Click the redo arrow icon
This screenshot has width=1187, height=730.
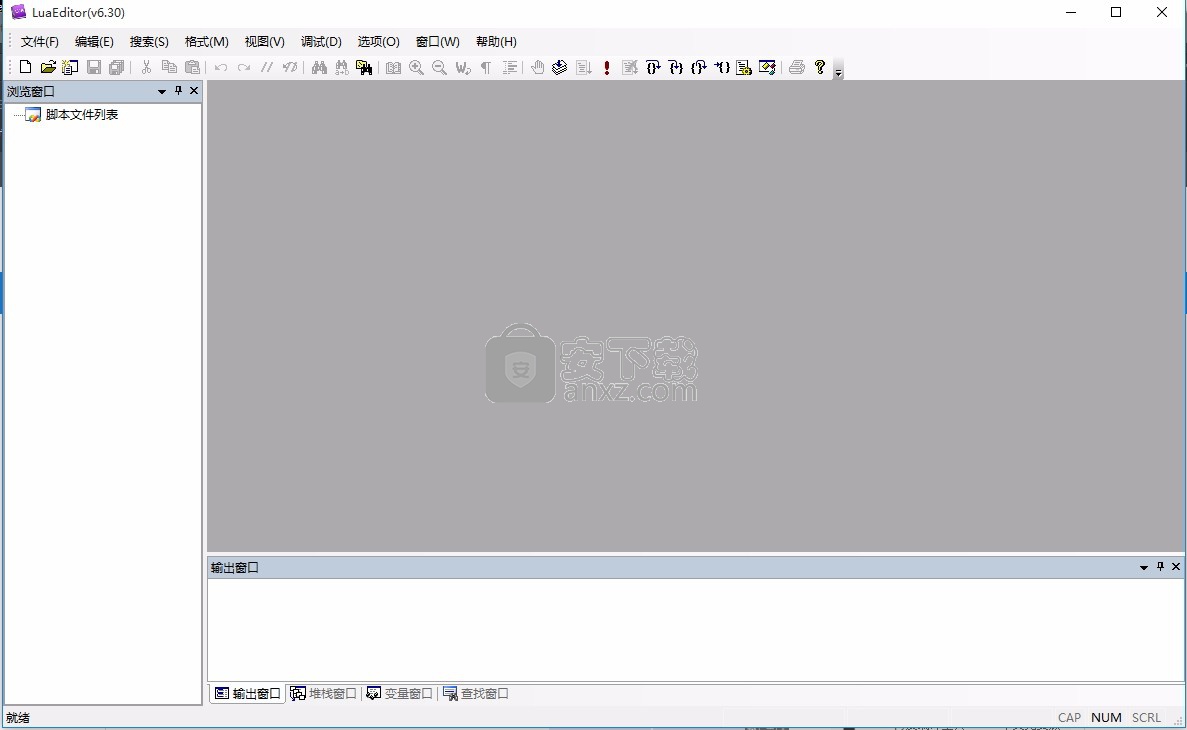(x=244, y=67)
